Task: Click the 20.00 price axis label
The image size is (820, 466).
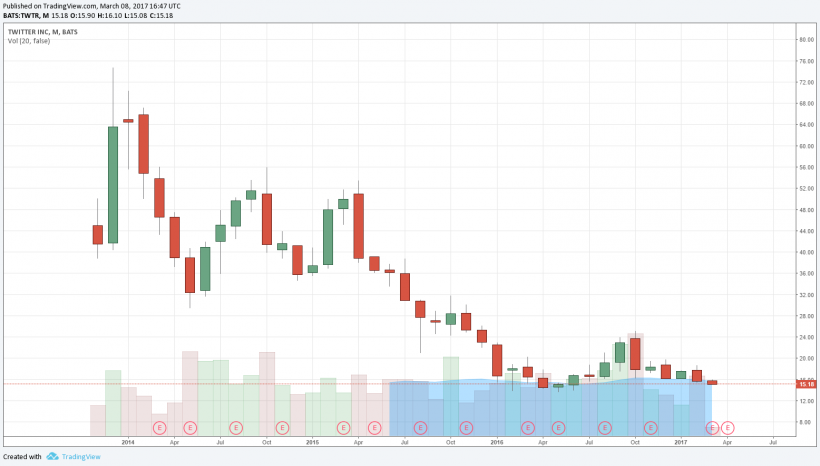Action: point(806,358)
